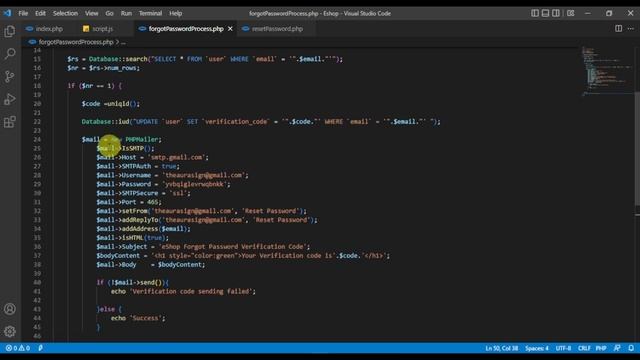Click line number 40 in gutter
Screen dimensions: 640x360
[x=37, y=282]
